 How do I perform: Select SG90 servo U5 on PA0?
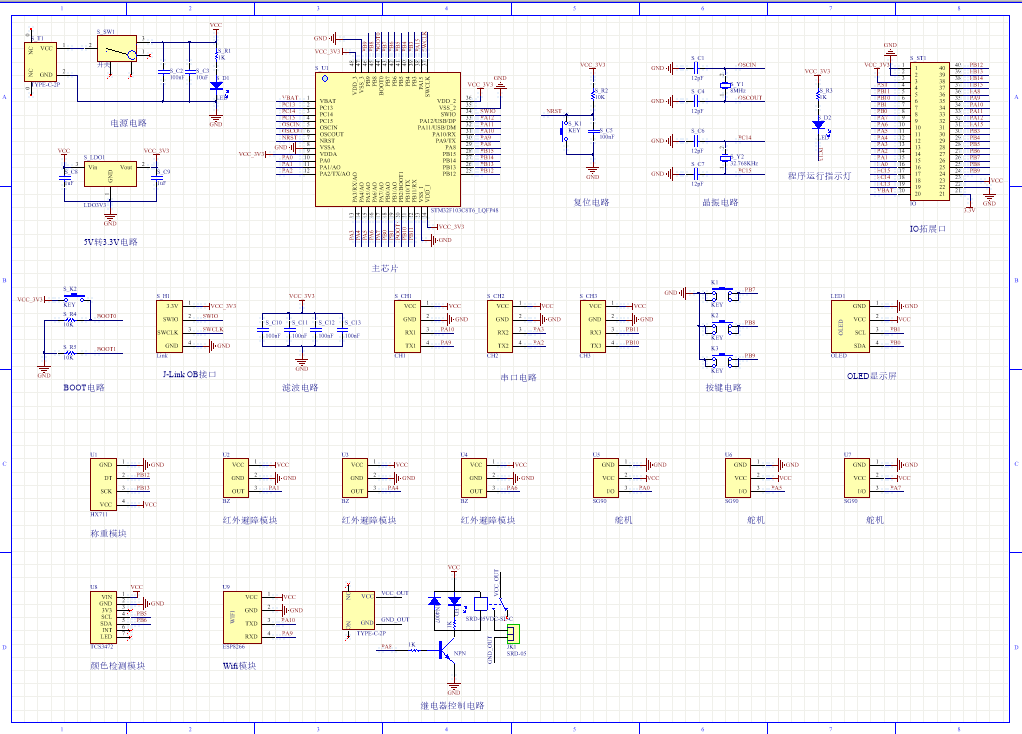click(606, 478)
